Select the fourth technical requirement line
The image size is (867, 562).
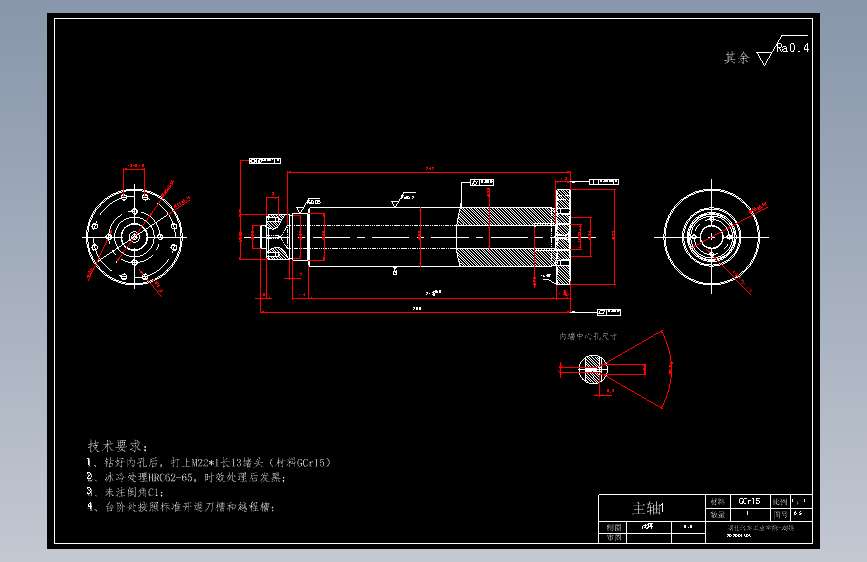pyautogui.click(x=181, y=507)
